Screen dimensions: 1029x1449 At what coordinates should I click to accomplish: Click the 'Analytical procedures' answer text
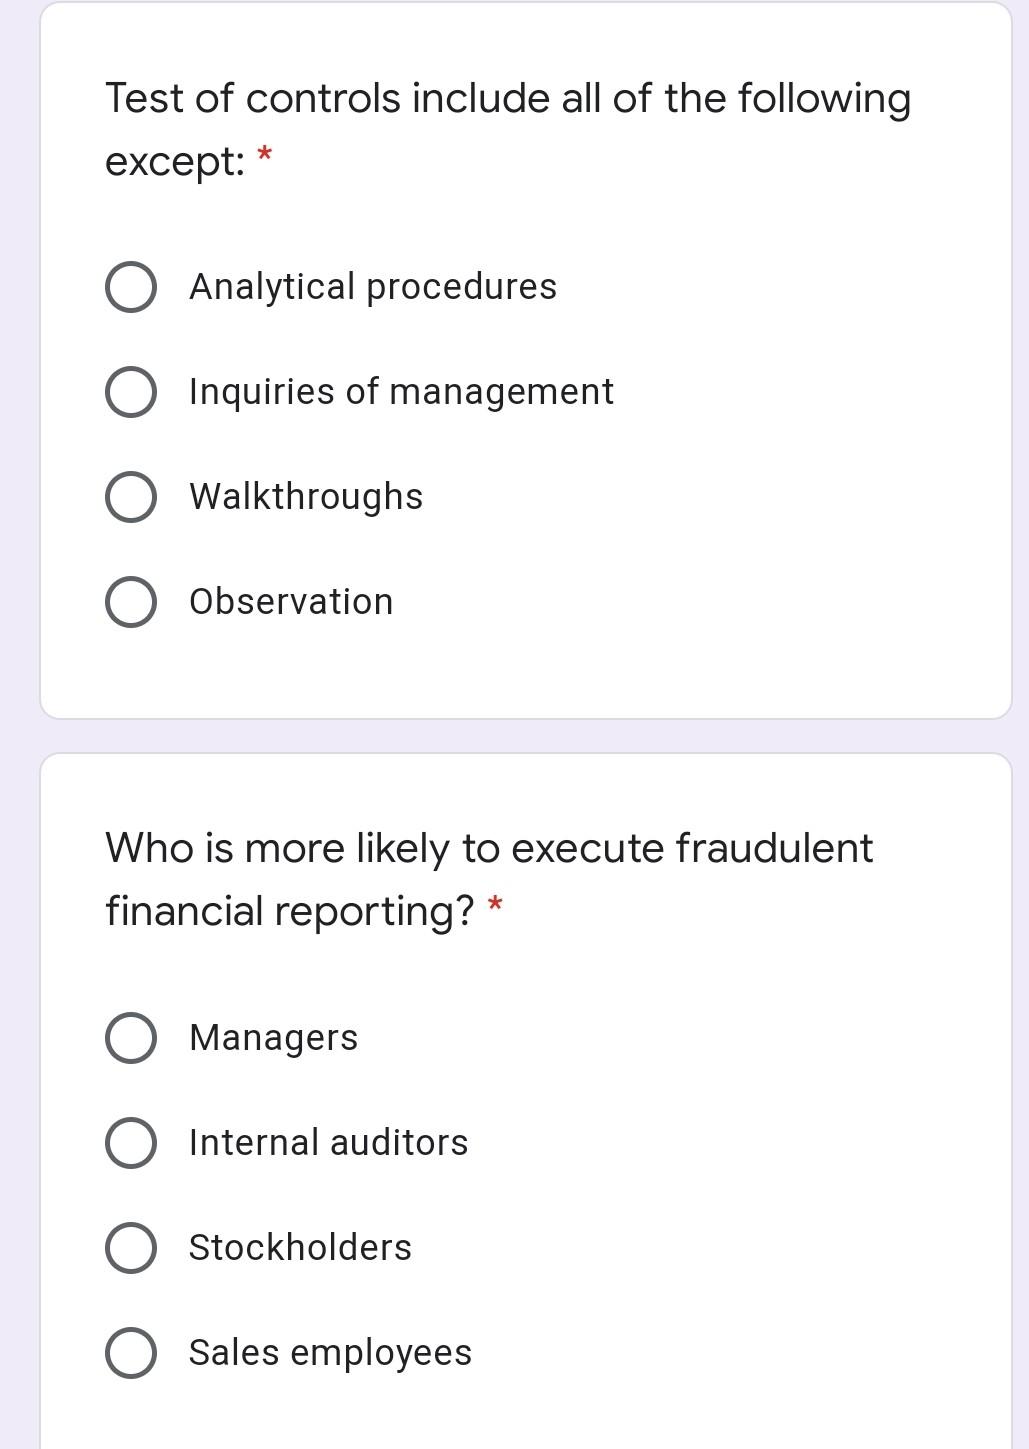(373, 287)
